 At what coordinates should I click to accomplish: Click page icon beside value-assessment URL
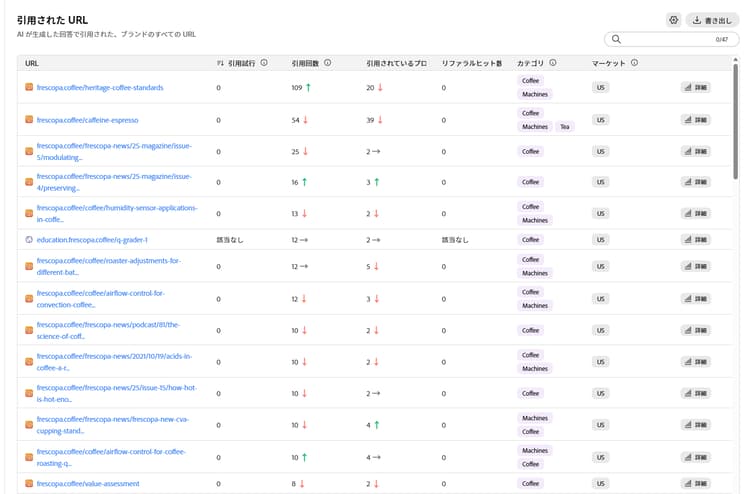(x=29, y=483)
